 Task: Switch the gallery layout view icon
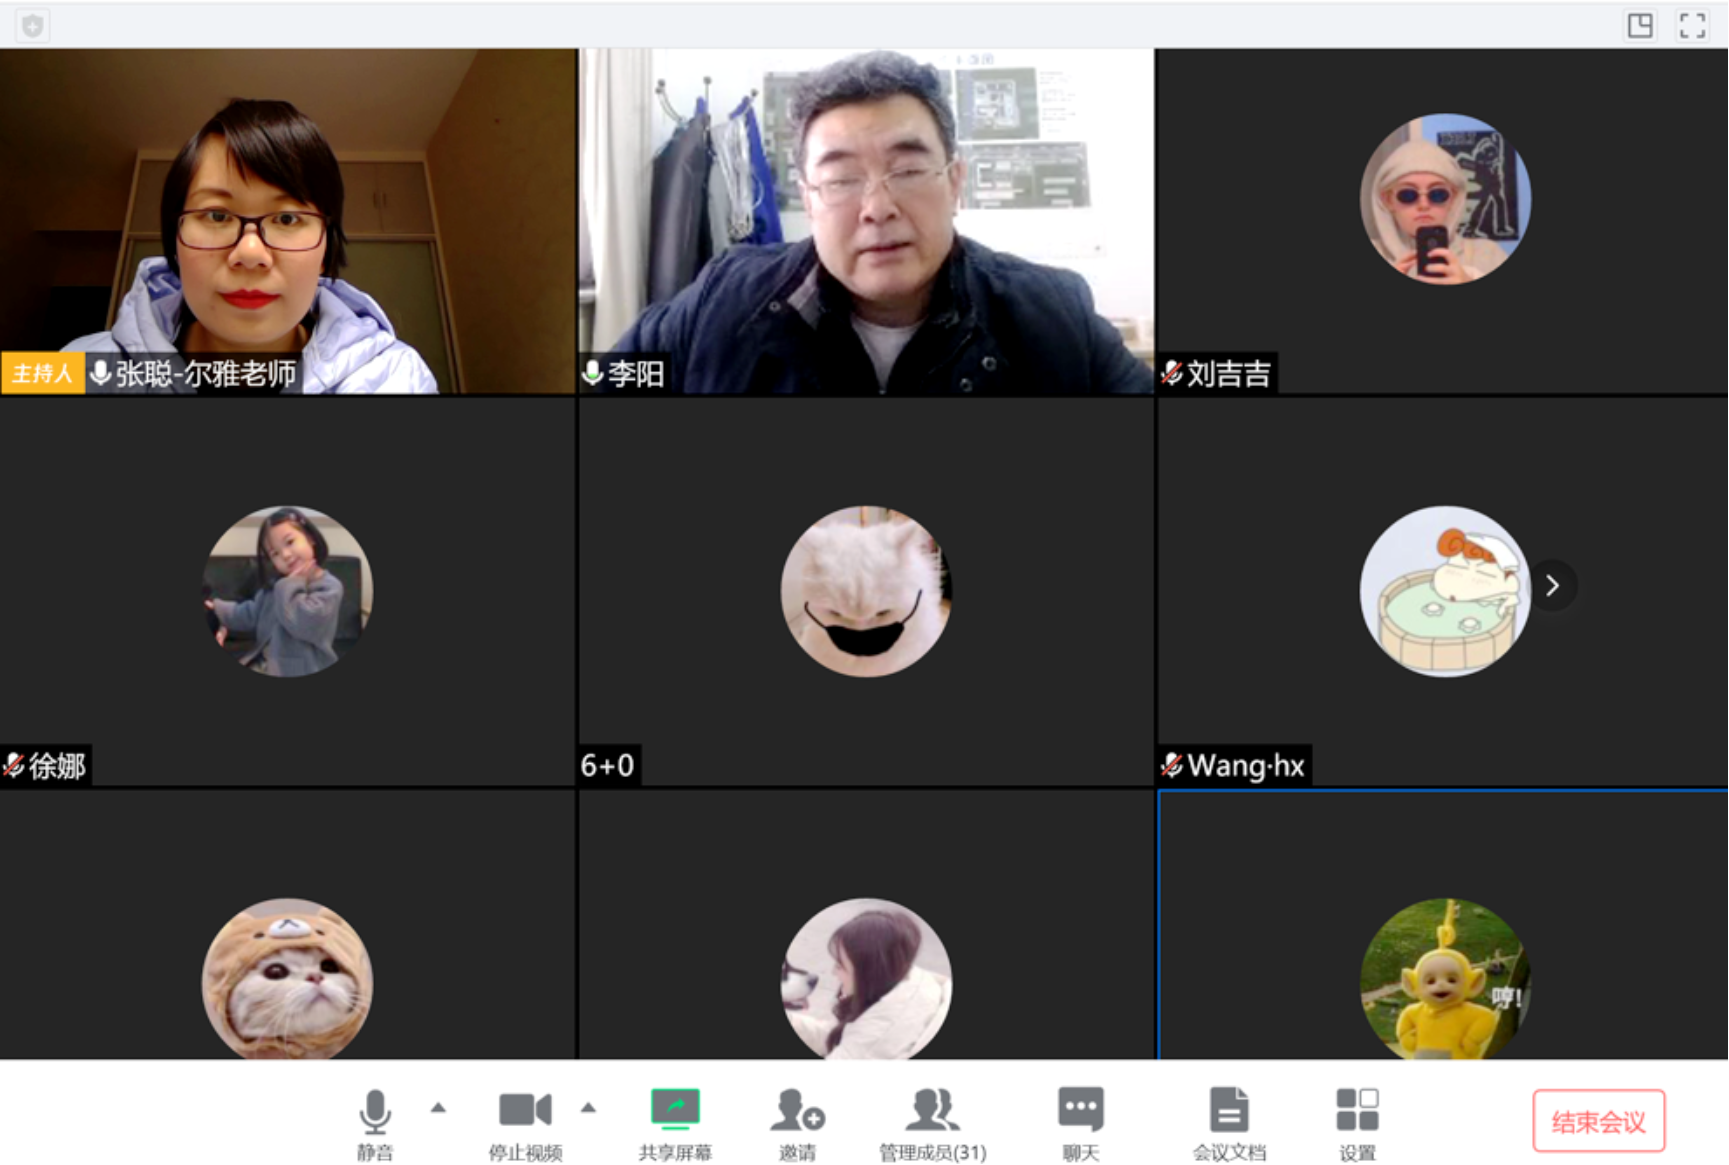[x=1640, y=25]
